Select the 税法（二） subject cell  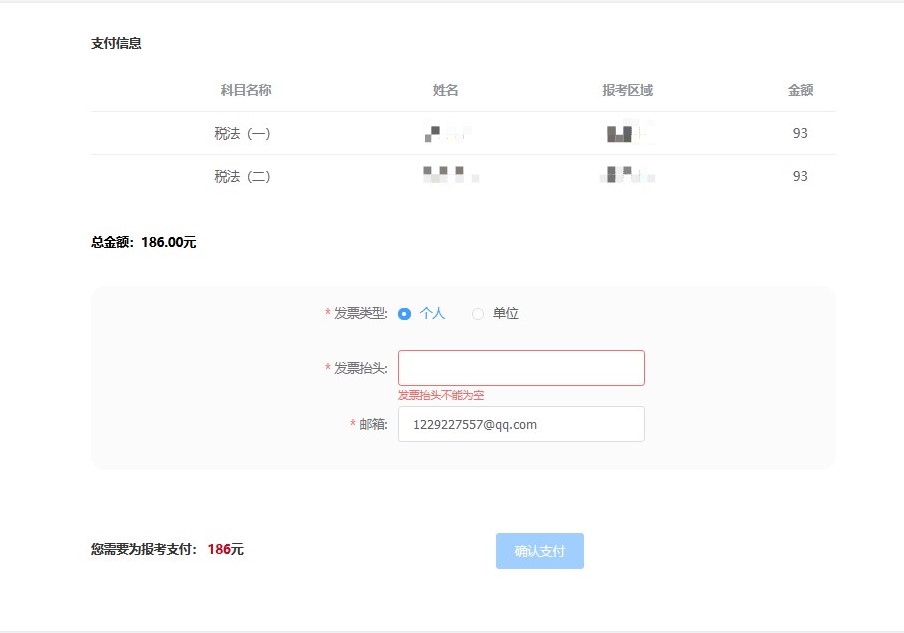pyautogui.click(x=242, y=176)
